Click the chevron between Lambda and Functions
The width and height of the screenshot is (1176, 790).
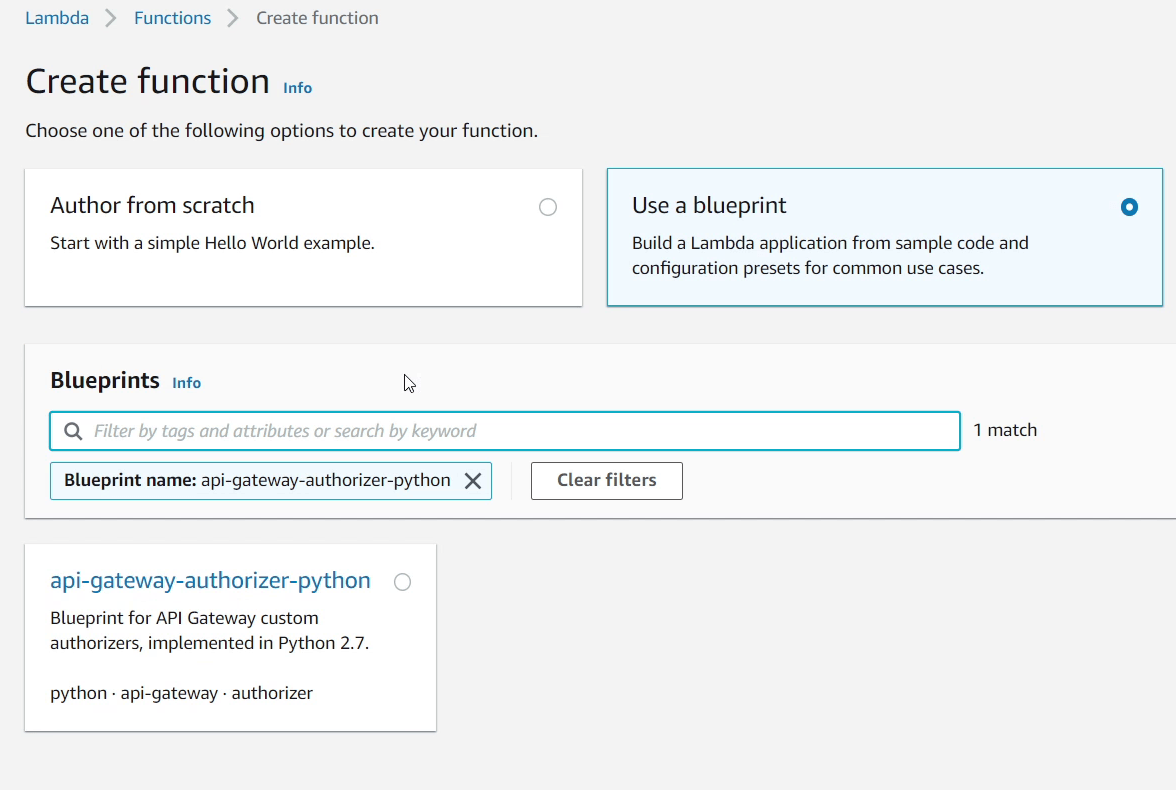coord(110,17)
